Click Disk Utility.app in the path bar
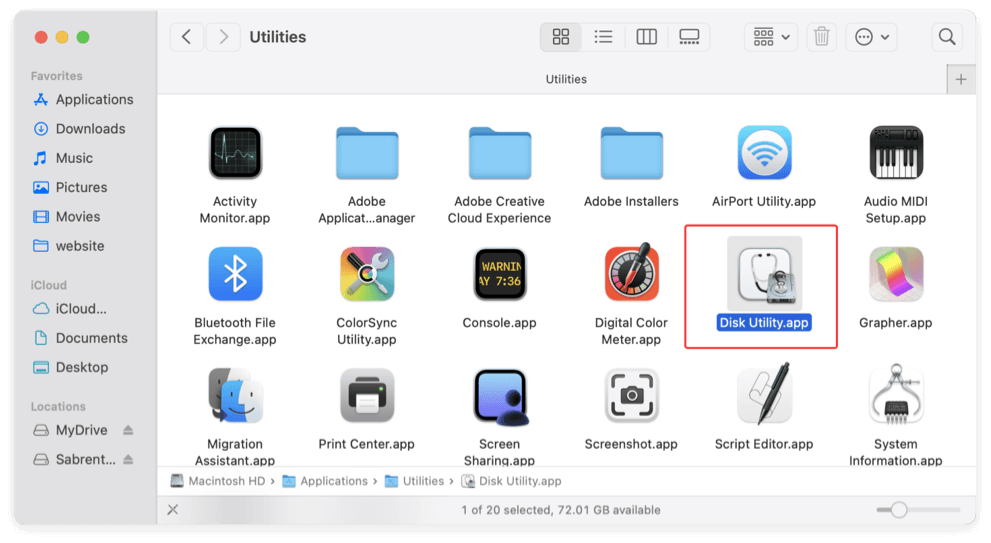This screenshot has width=991, height=543. 511,481
